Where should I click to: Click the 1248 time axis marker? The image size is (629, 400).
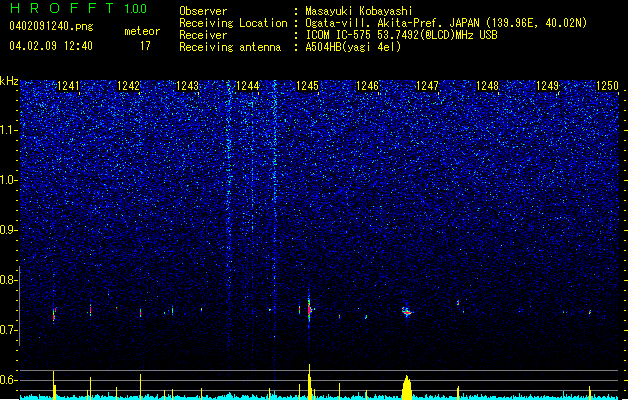click(487, 86)
